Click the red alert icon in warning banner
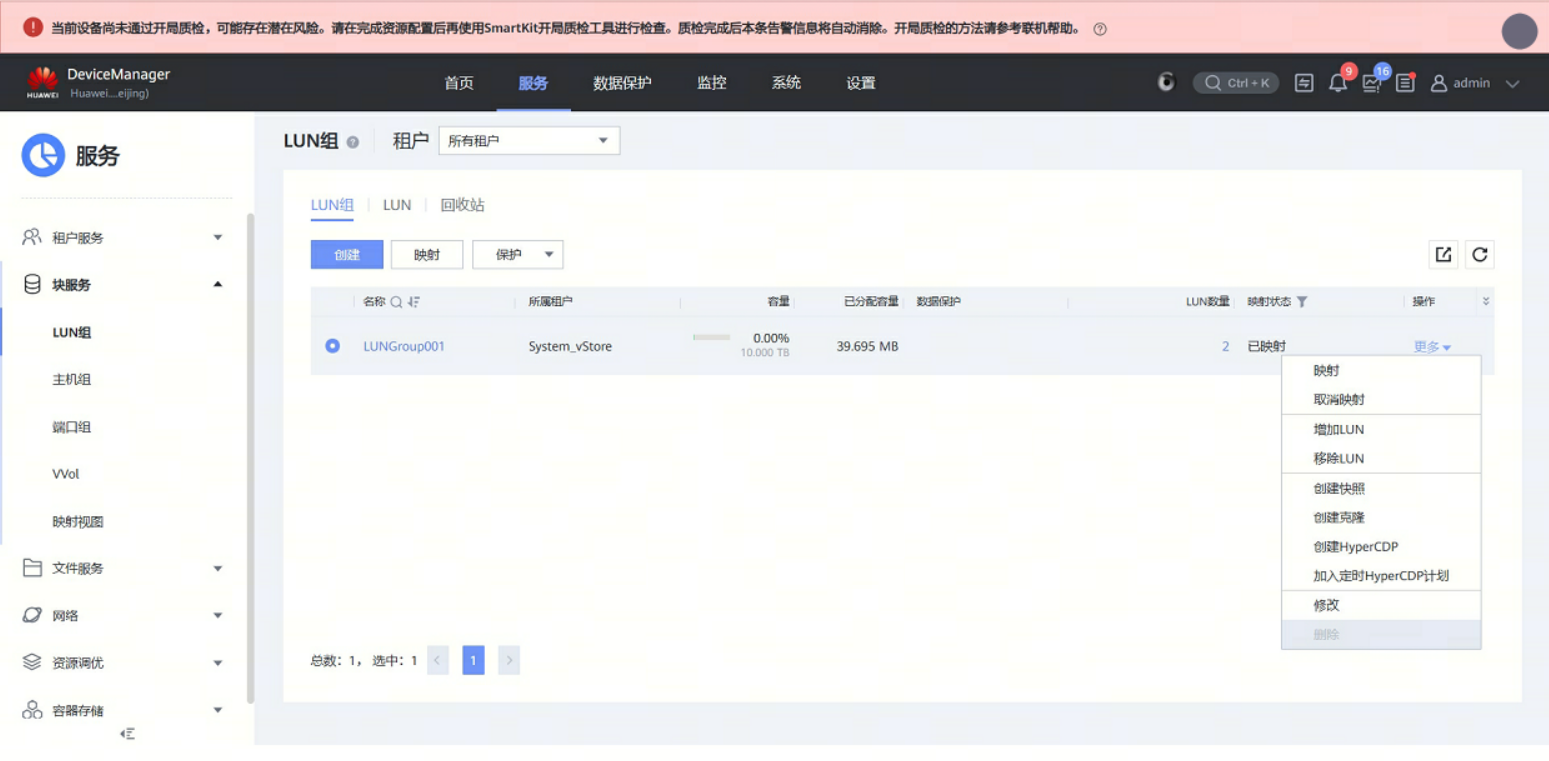Screen dimensions: 1549x761 (33, 28)
